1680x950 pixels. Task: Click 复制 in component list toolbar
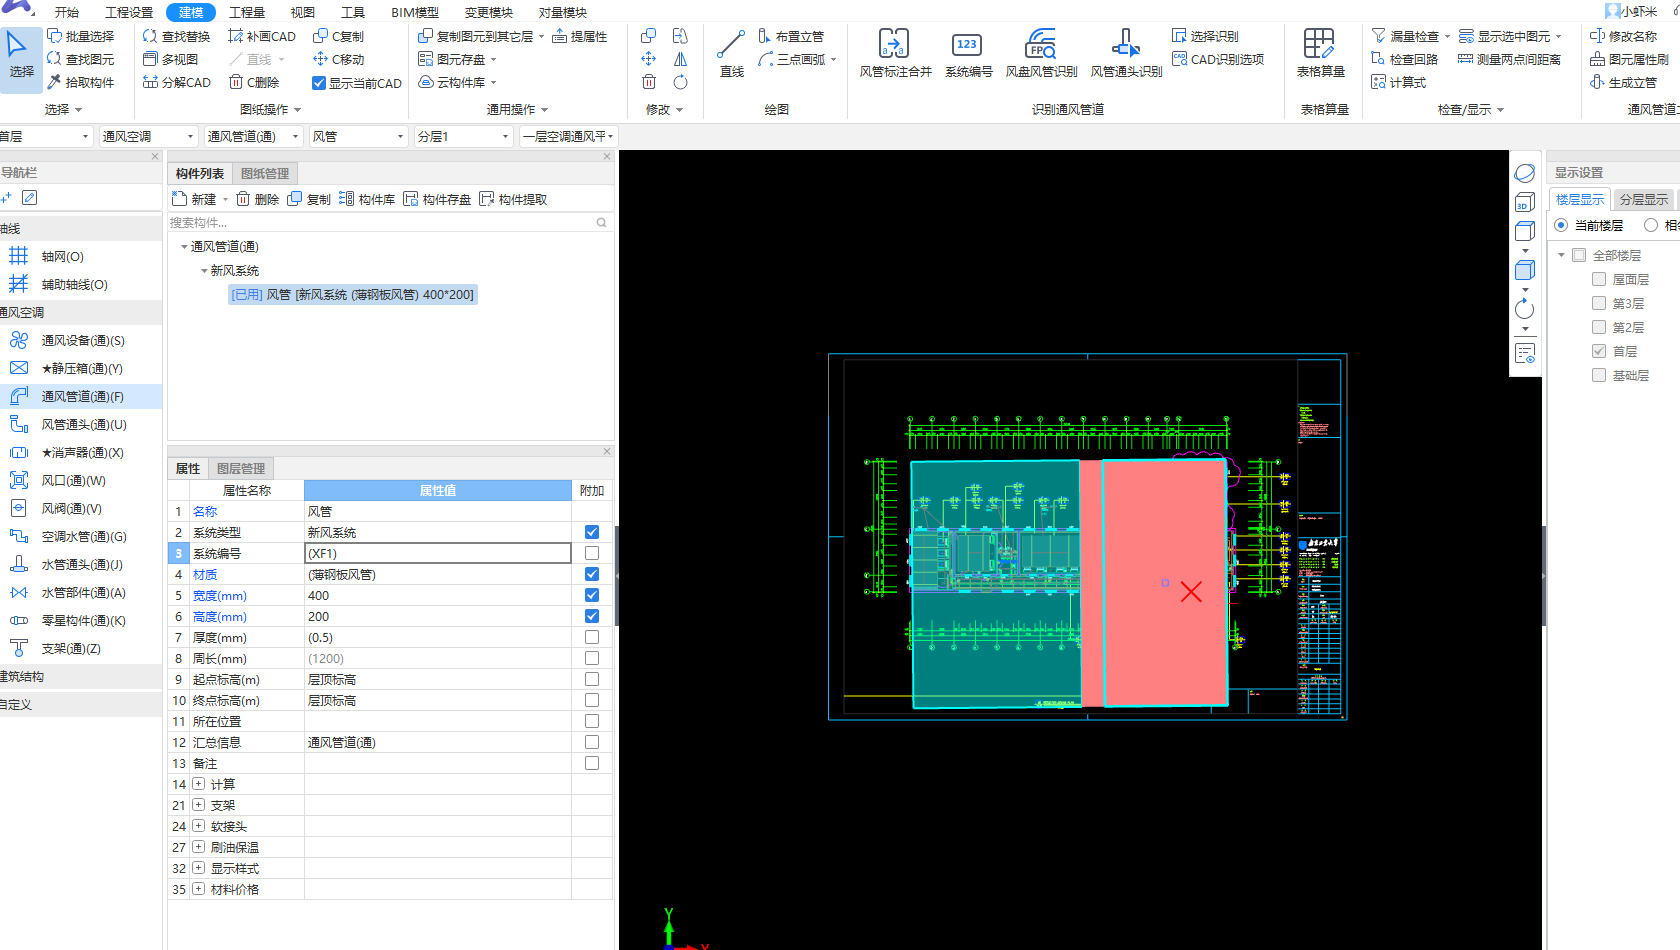coord(309,199)
